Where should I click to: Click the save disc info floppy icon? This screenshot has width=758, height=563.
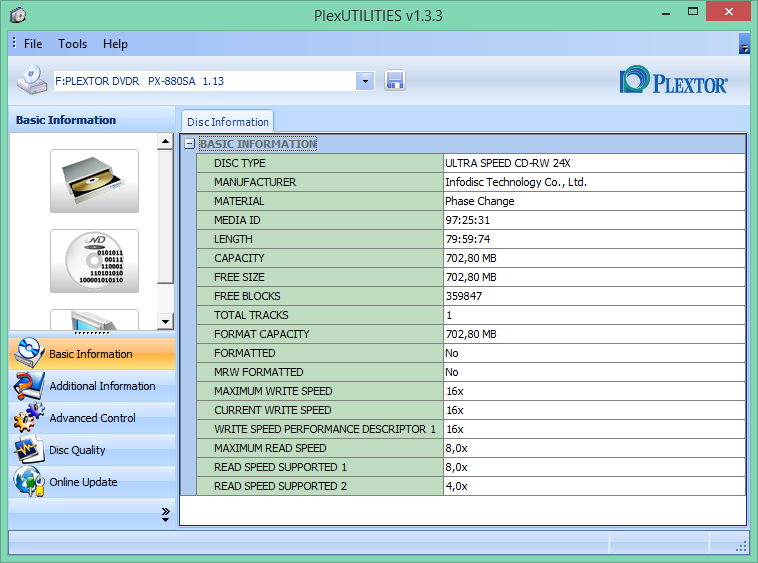pyautogui.click(x=394, y=80)
